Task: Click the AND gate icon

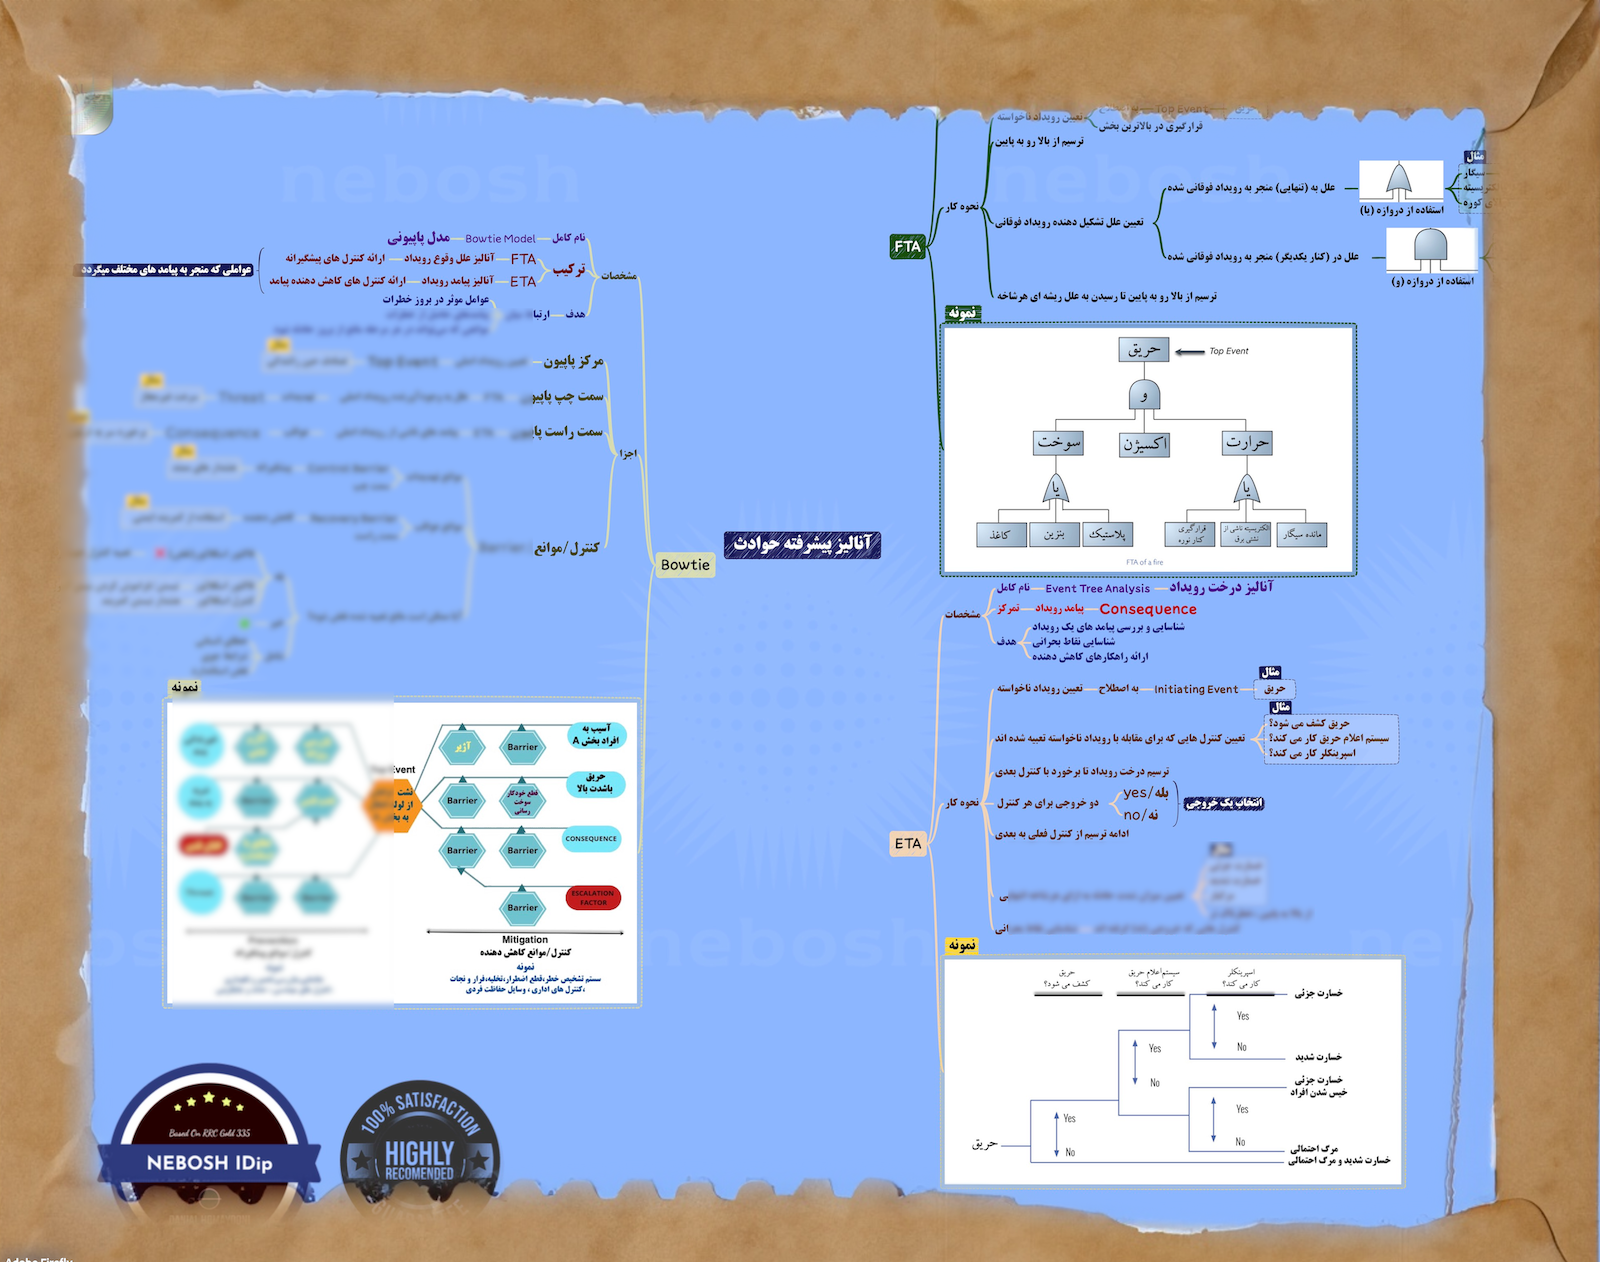Action: pos(1431,249)
